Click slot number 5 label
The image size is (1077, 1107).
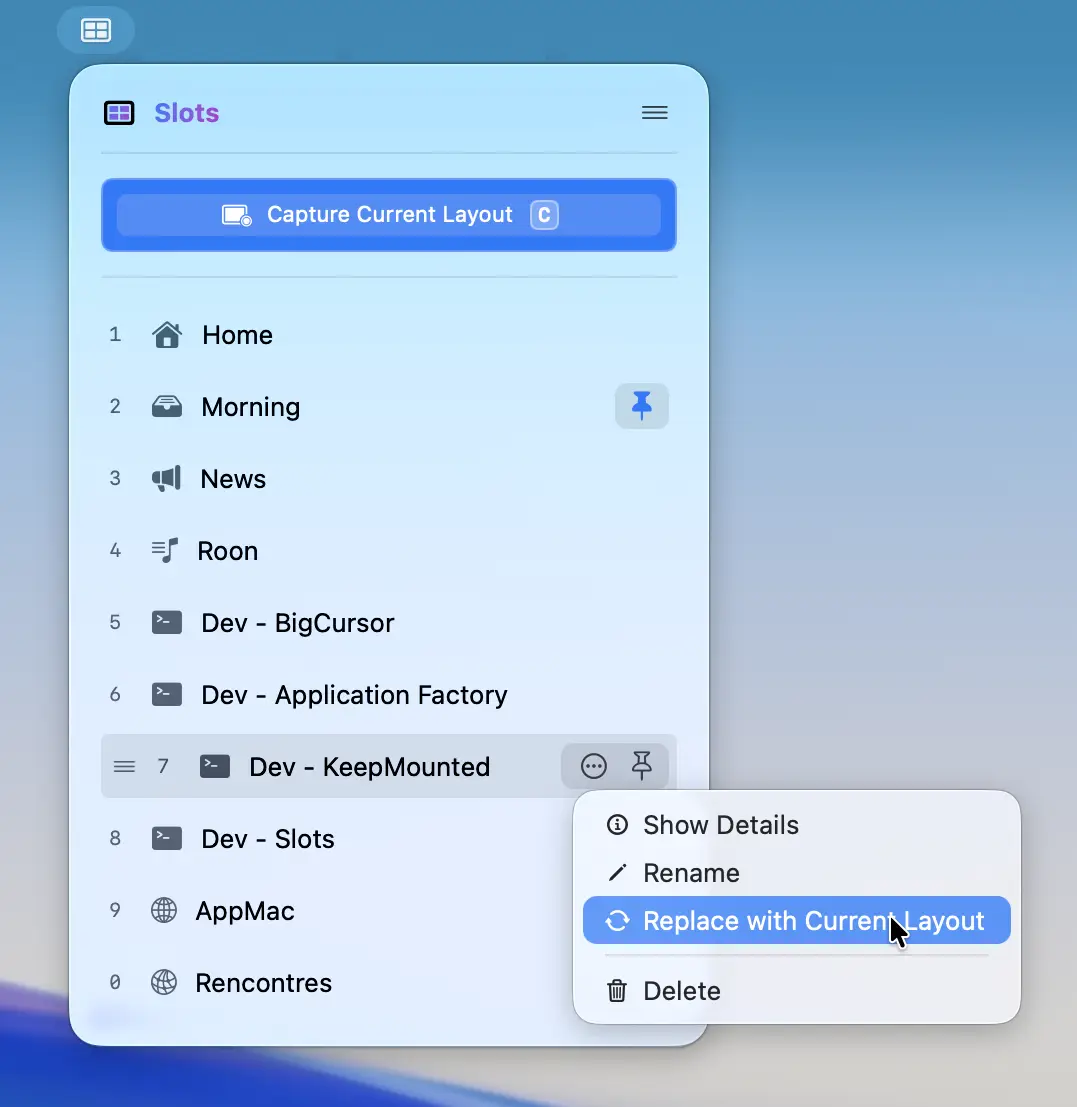click(x=115, y=622)
